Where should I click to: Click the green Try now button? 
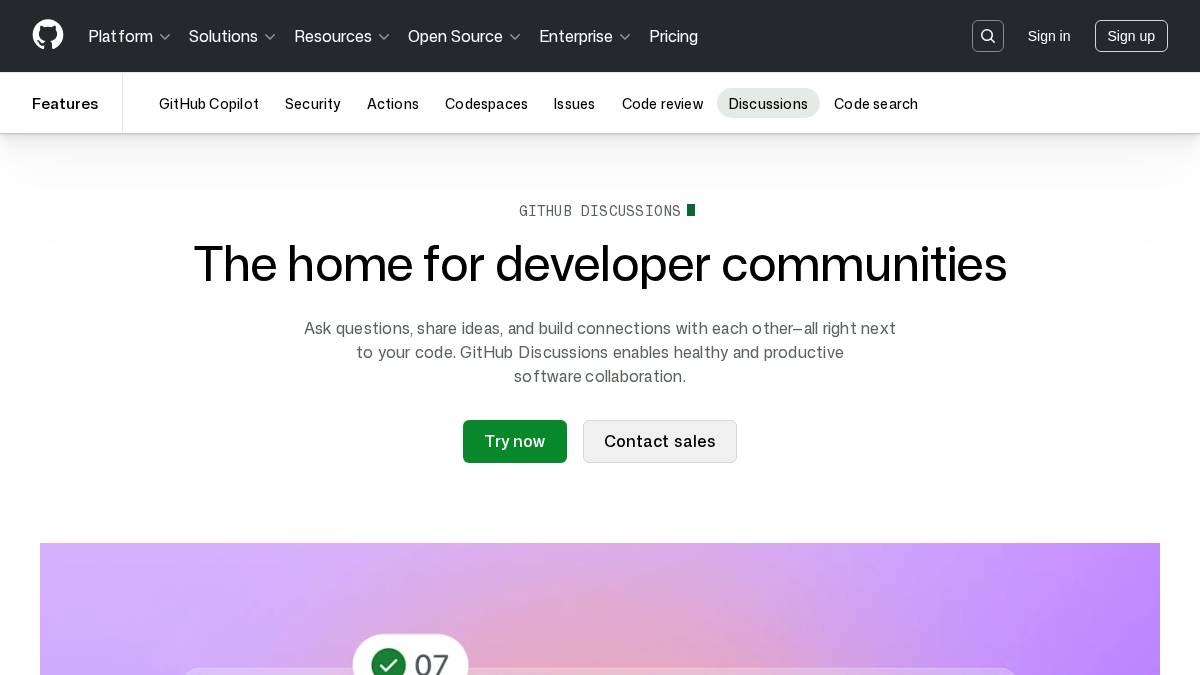[515, 441]
